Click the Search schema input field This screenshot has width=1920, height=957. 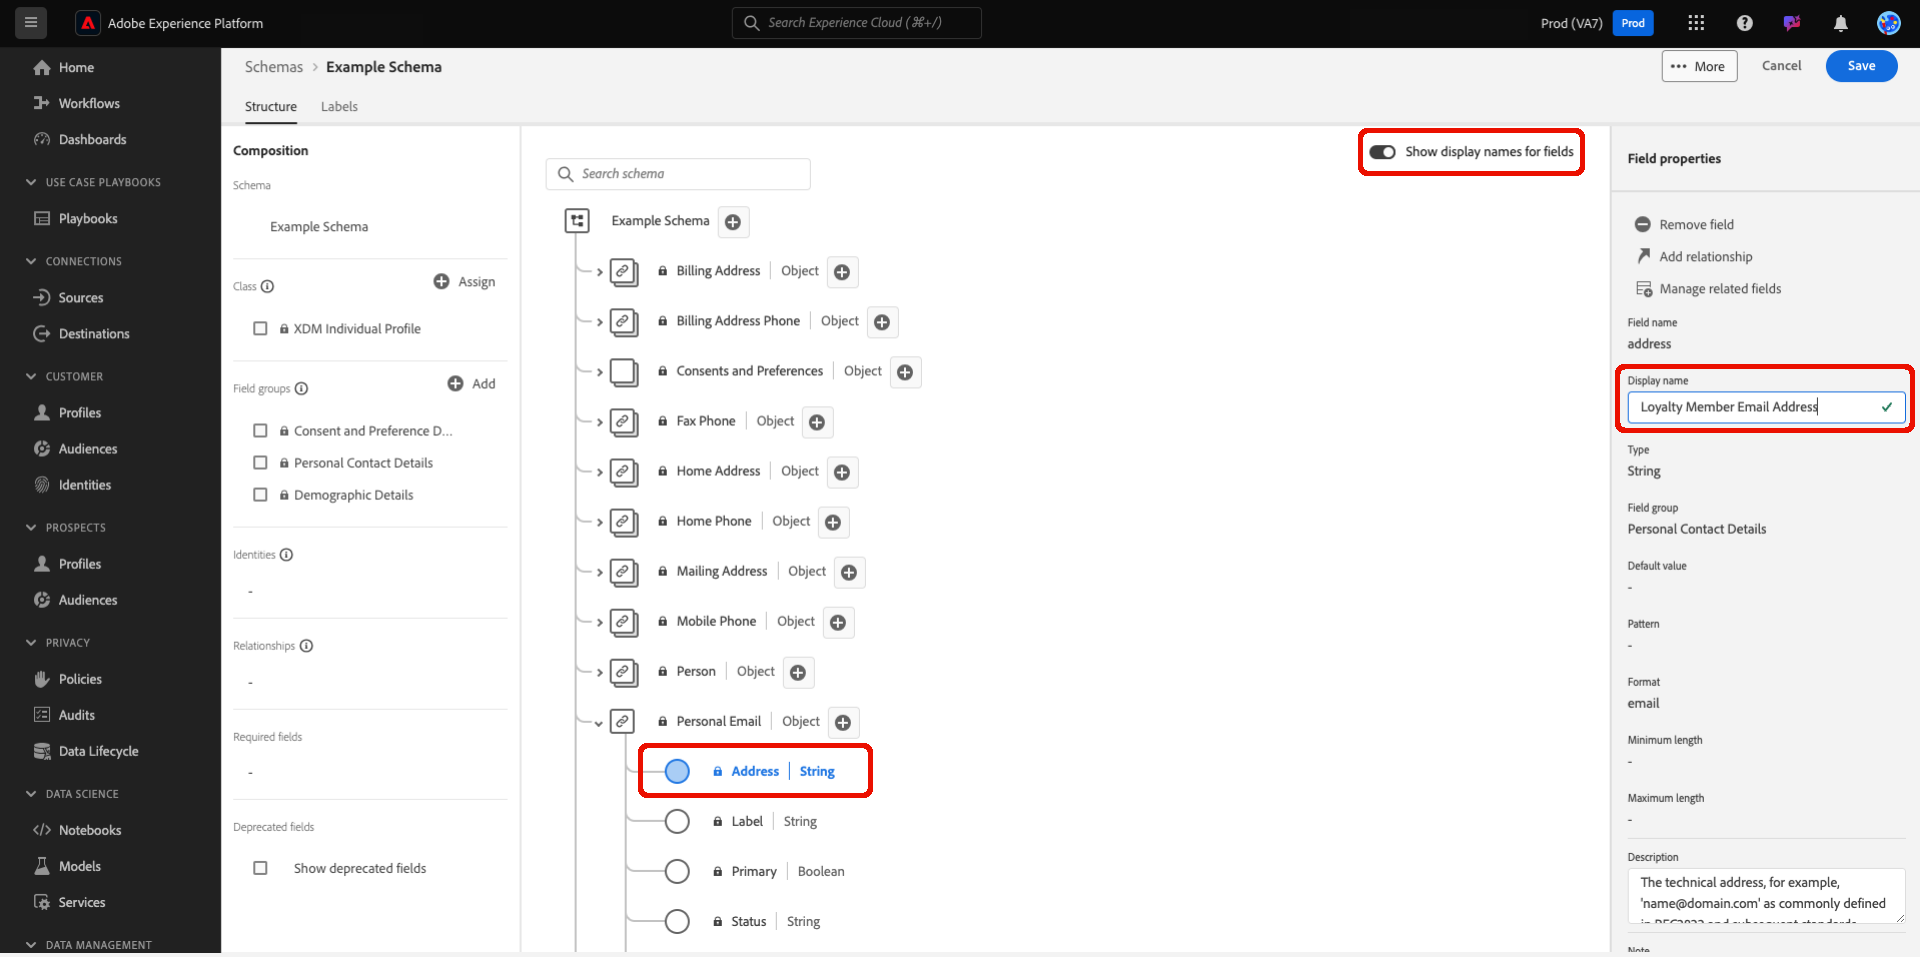678,174
